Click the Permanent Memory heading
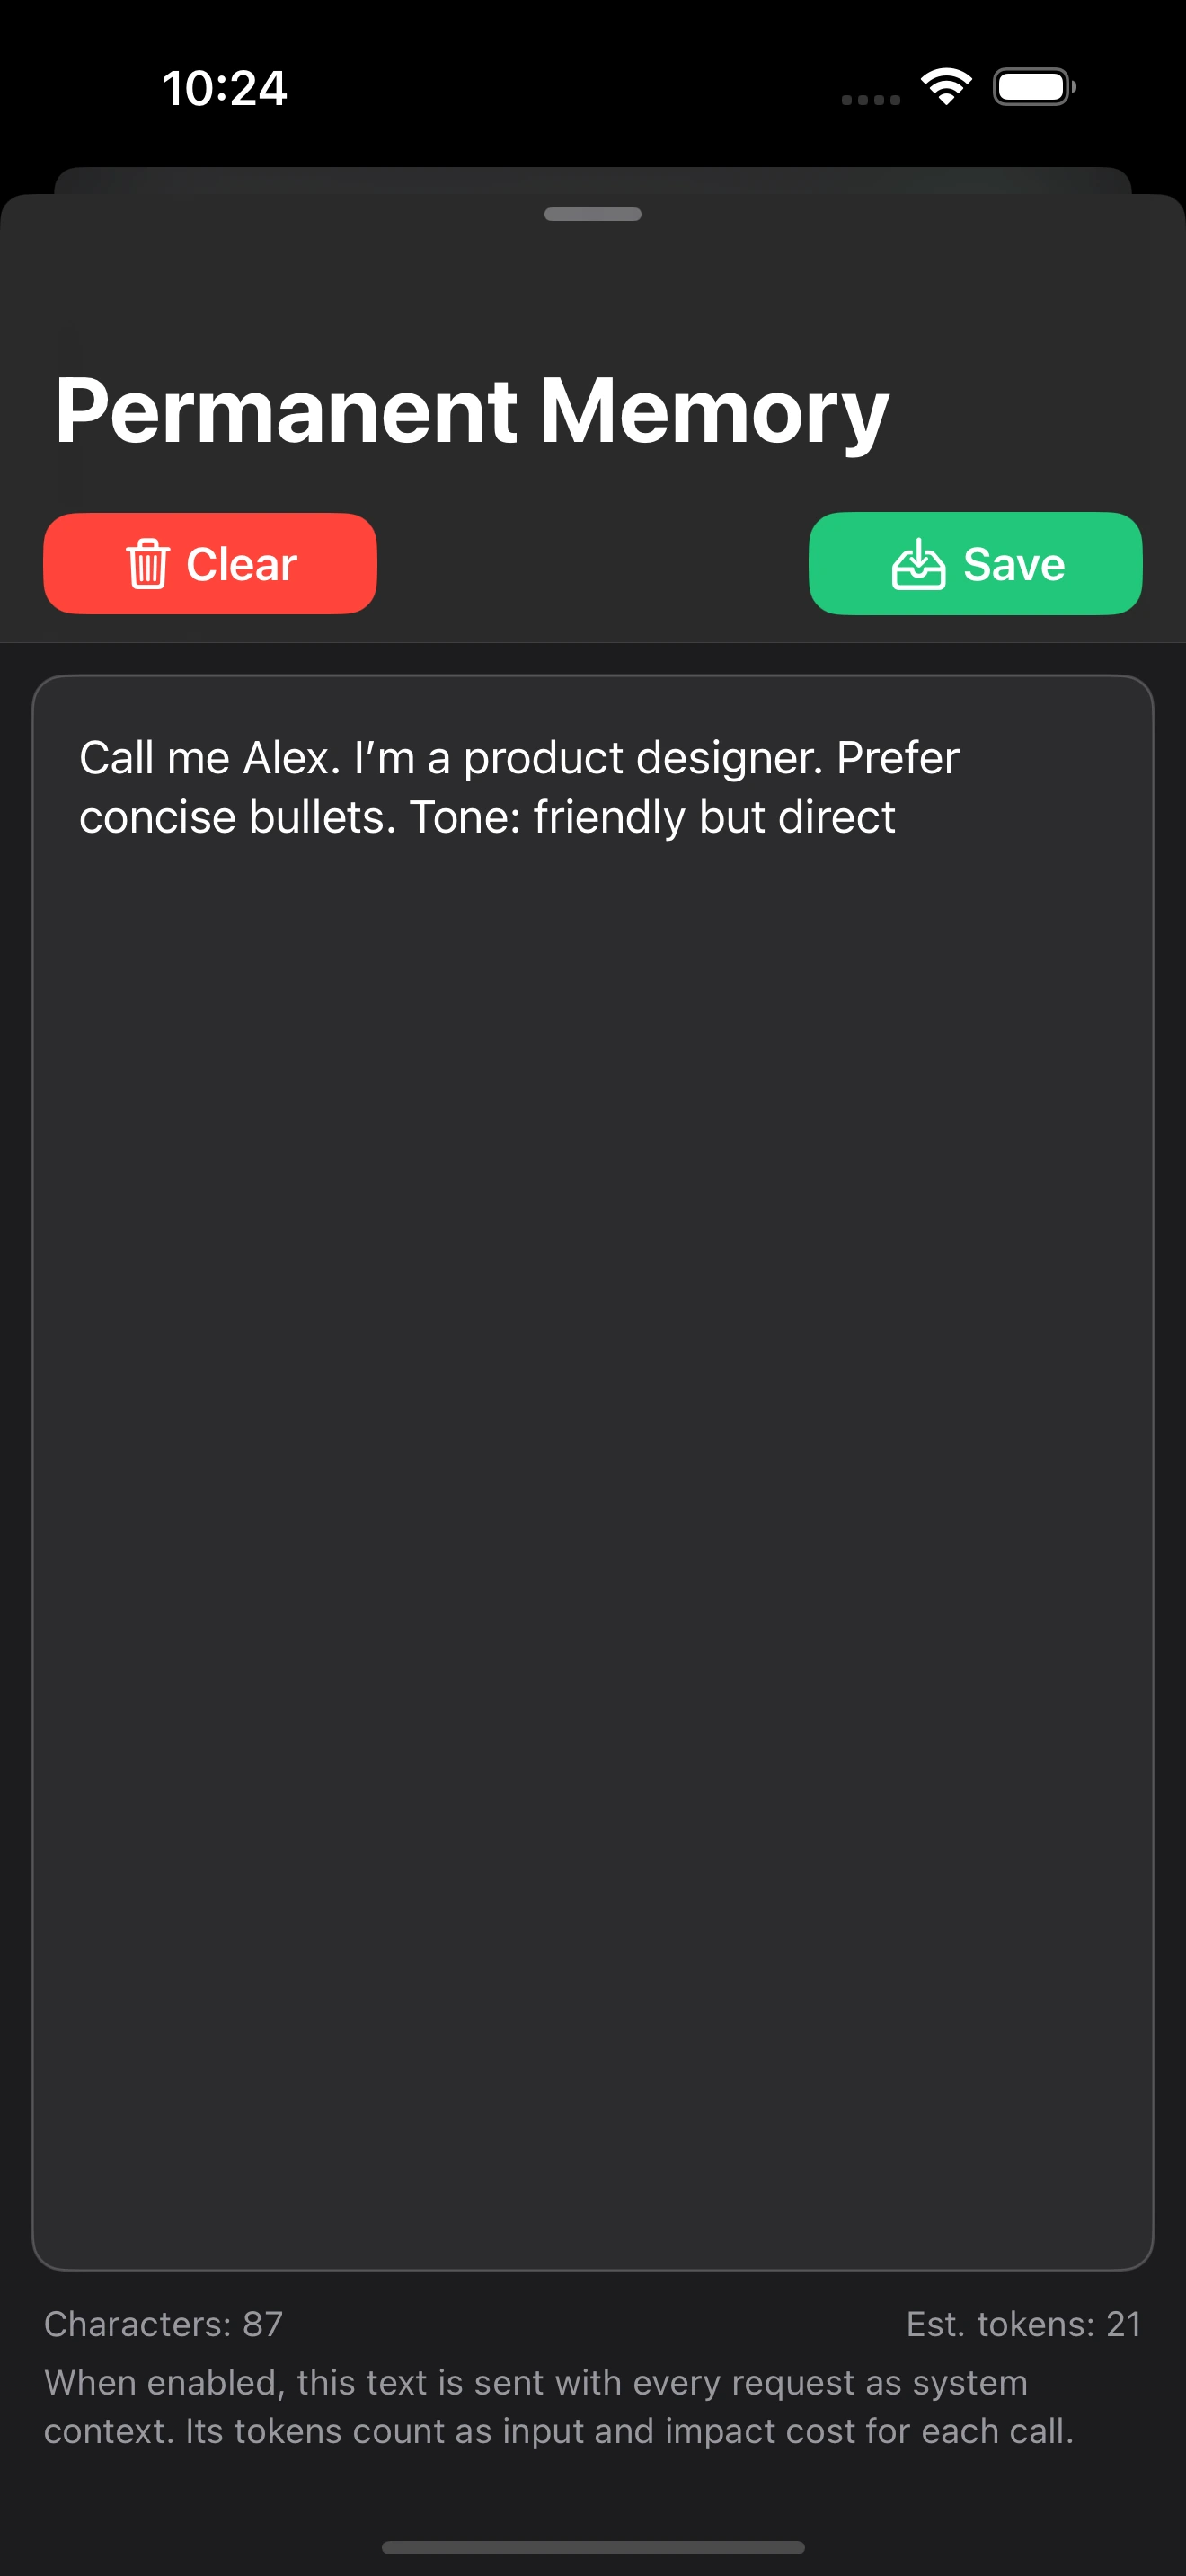This screenshot has height=2576, width=1186. coord(471,411)
